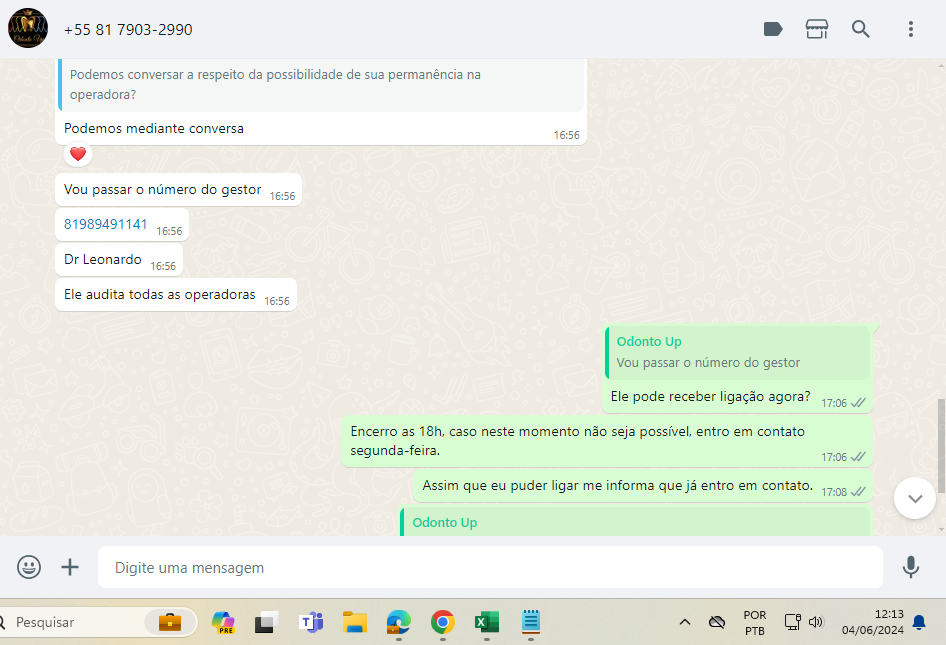Show hidden system tray icons

pyautogui.click(x=685, y=622)
